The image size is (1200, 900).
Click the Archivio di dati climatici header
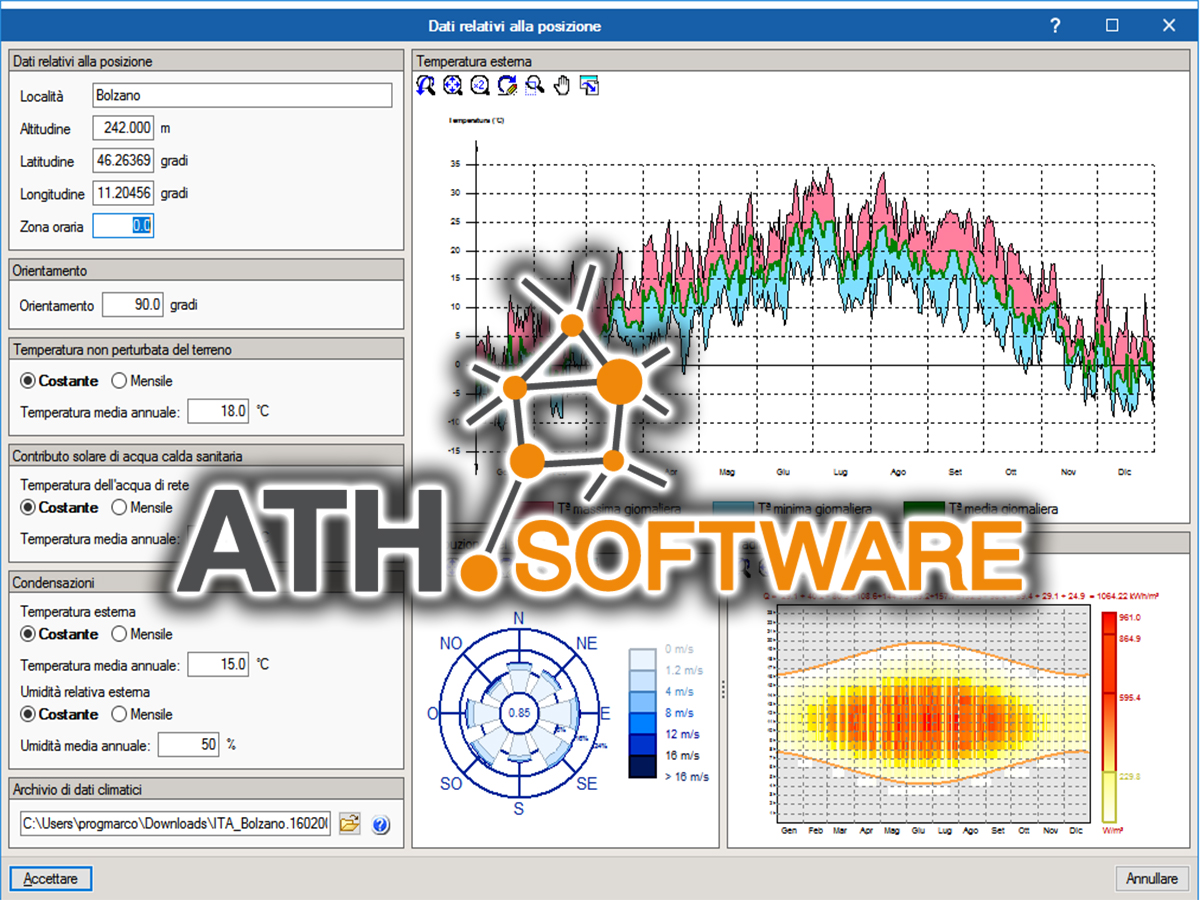[205, 789]
